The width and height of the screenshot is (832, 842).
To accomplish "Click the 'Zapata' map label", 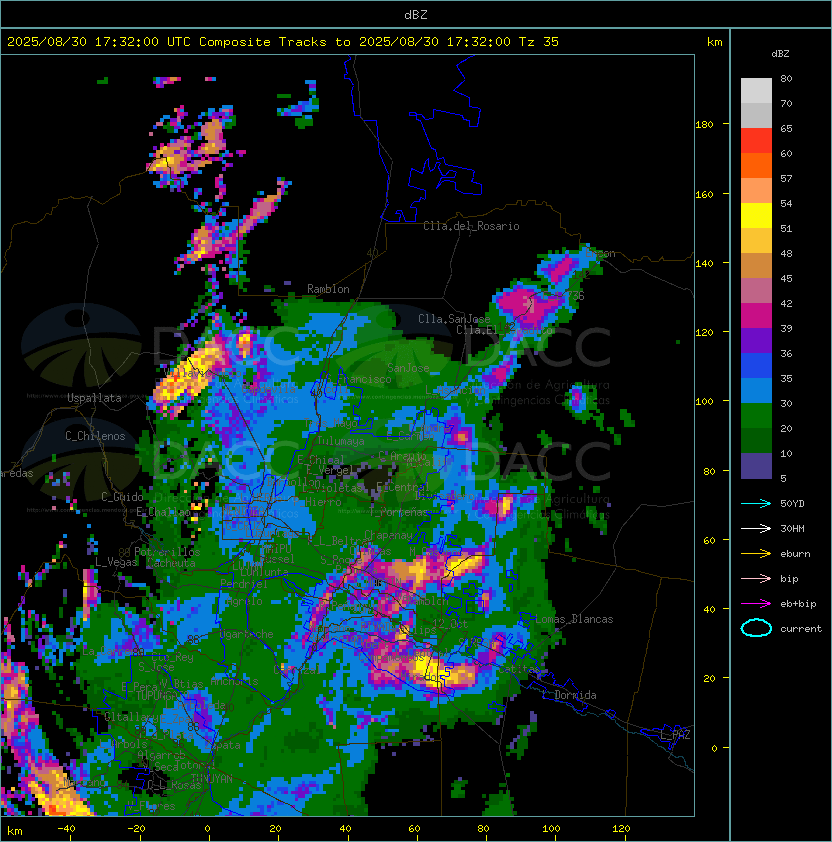I will coord(223,745).
